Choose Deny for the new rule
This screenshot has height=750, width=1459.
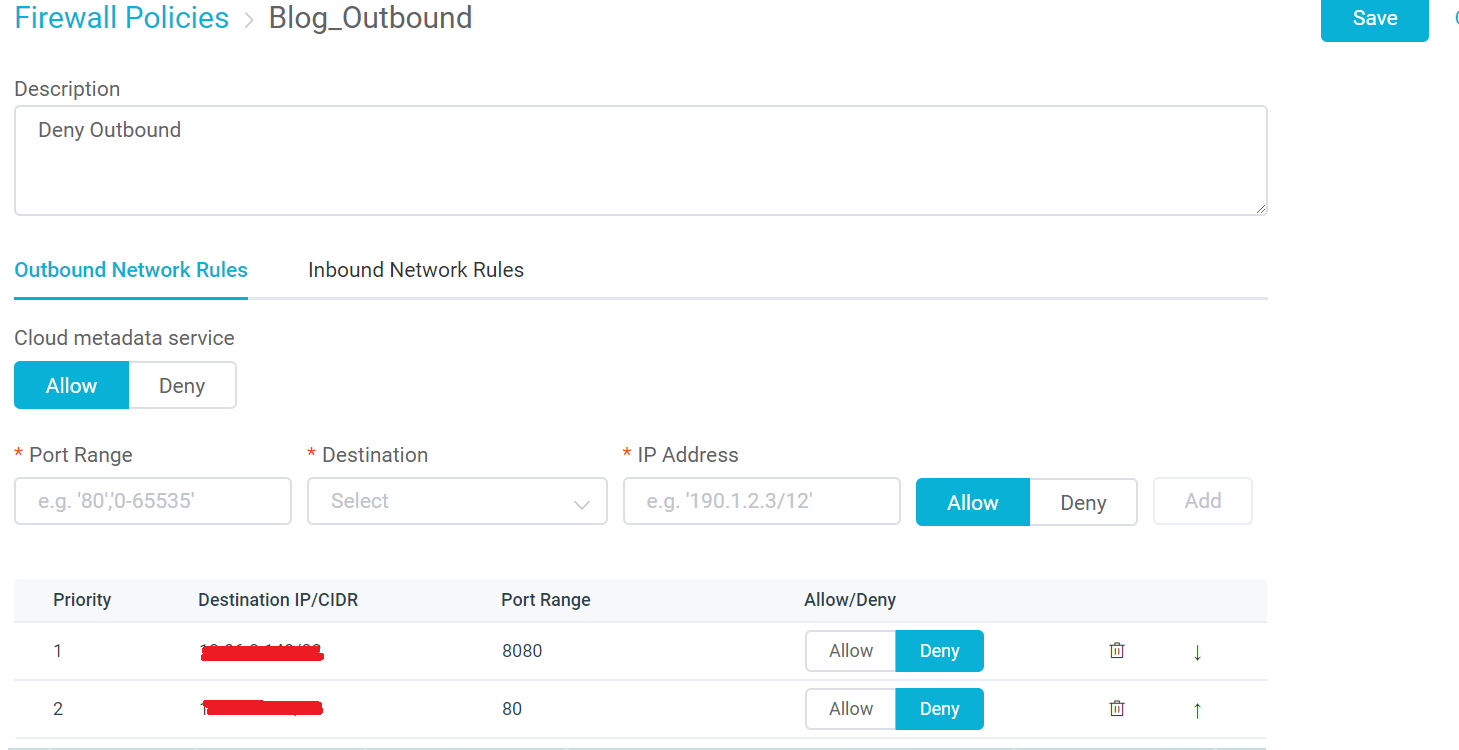(1082, 502)
